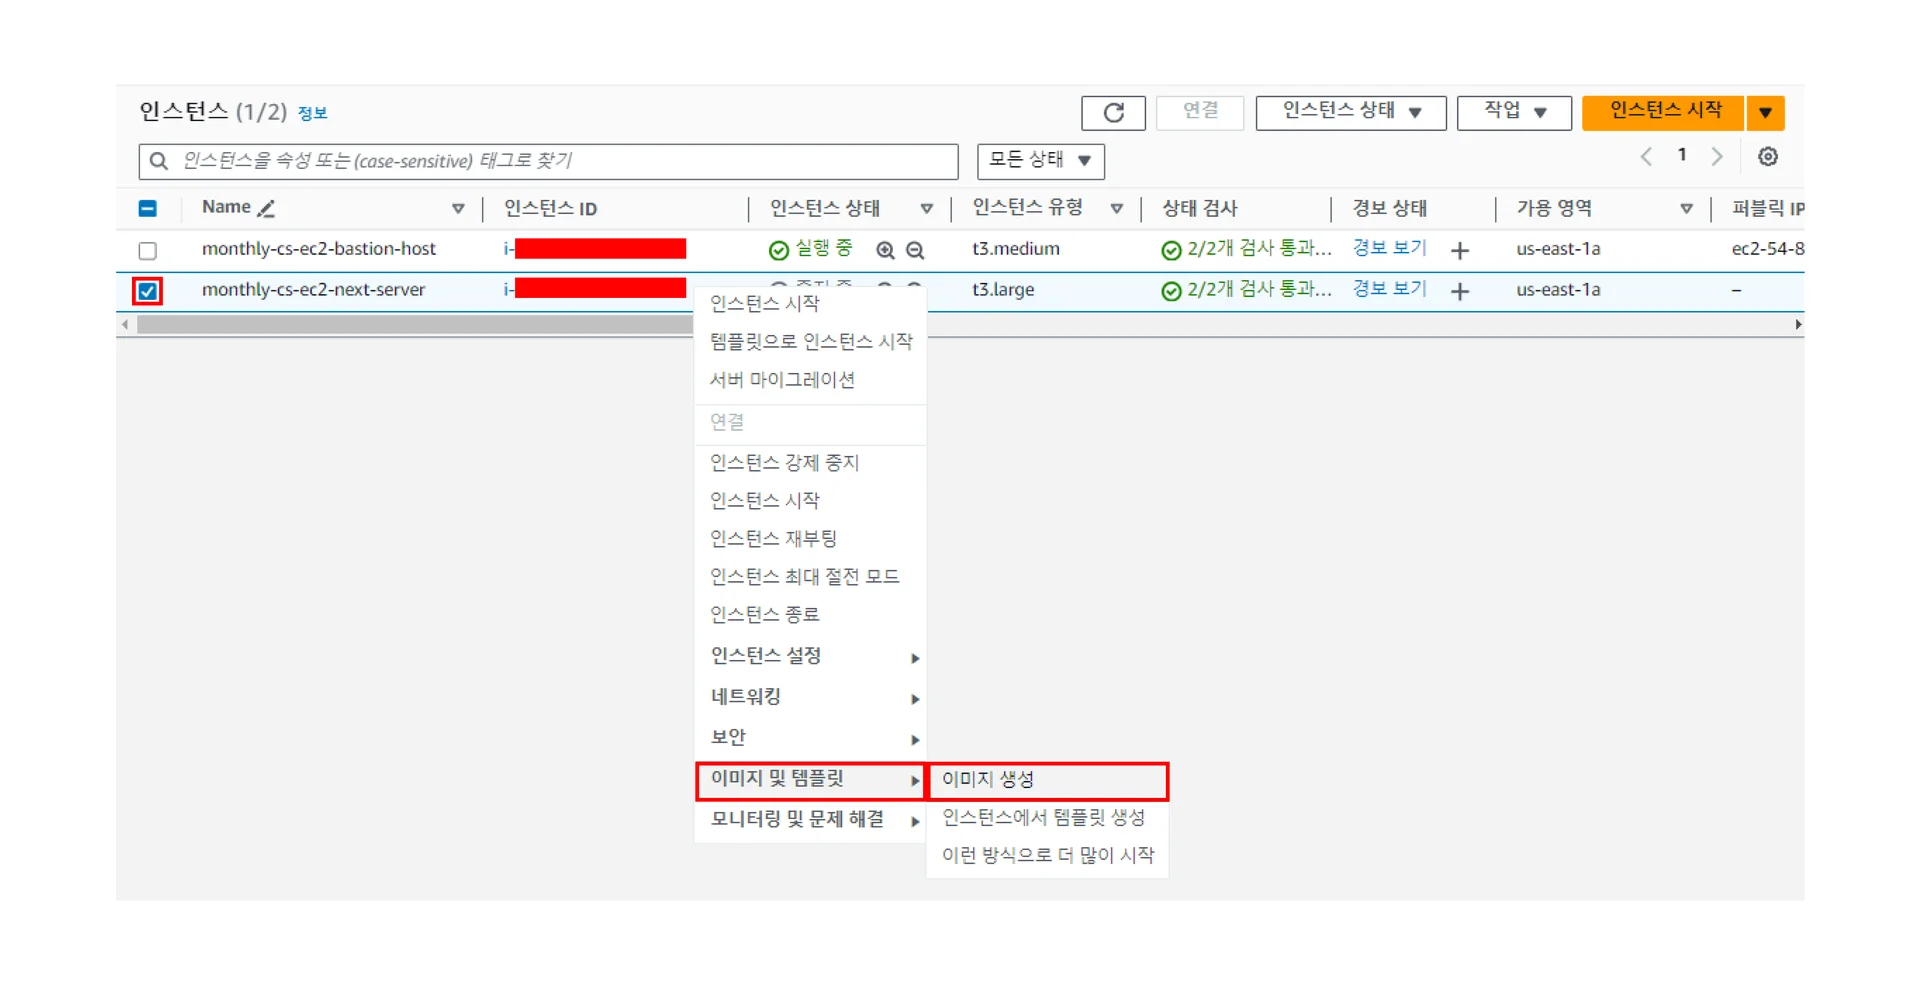Image resolution: width=1920 pixels, height=985 pixels.
Task: Click the search magnifier icon
Action: pos(158,161)
